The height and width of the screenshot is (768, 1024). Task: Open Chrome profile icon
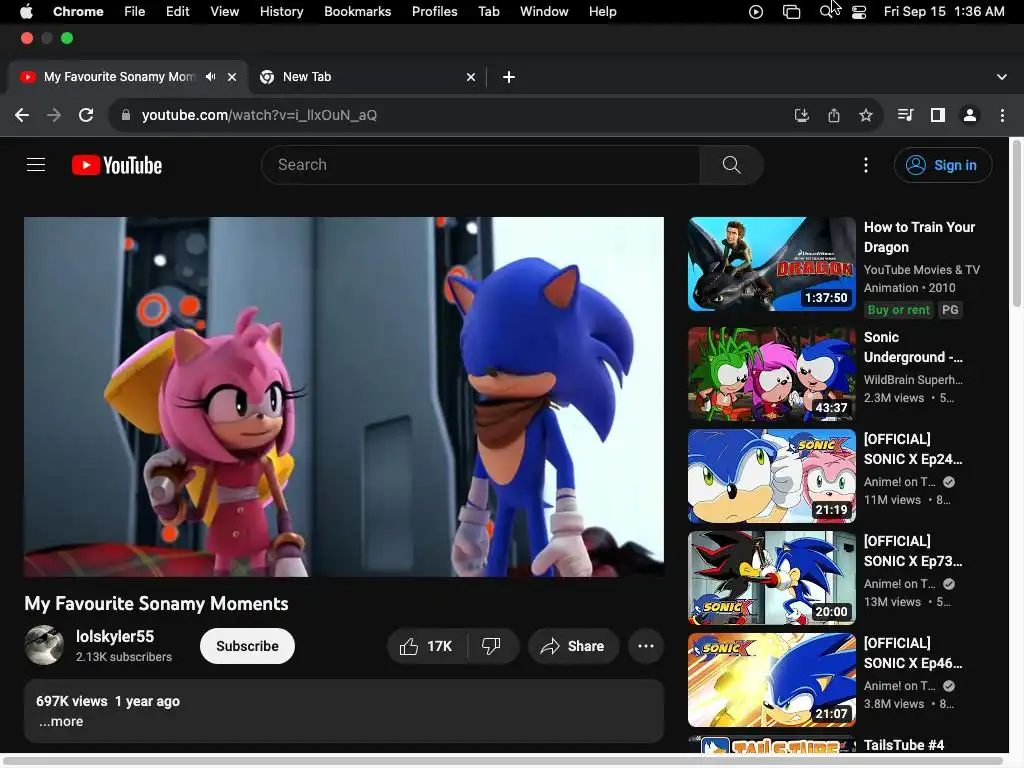970,115
